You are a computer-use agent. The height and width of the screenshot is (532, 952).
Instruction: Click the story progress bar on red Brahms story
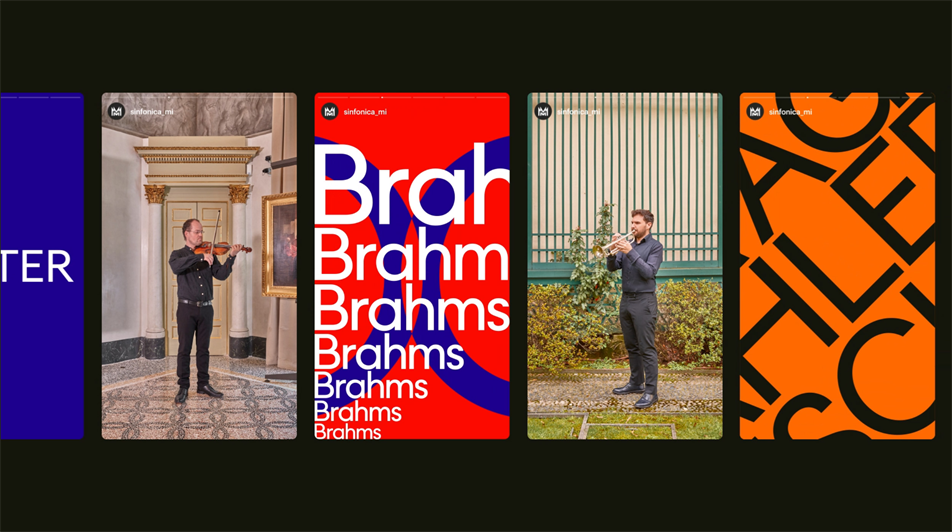point(412,97)
